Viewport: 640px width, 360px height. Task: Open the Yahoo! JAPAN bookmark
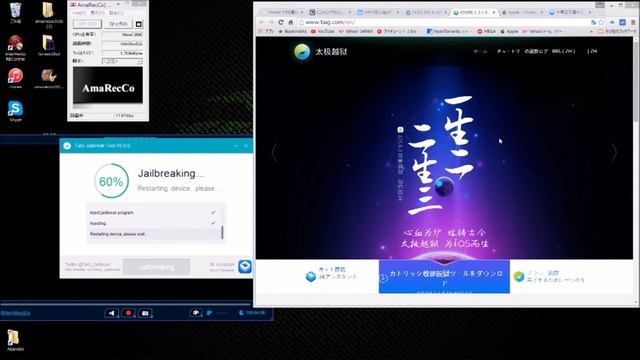tap(356, 31)
